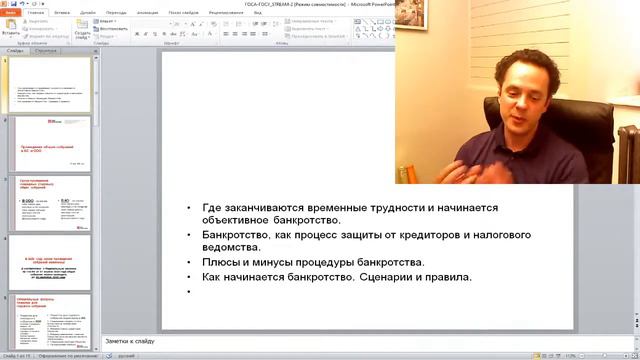The width and height of the screenshot is (640, 360).
Task: Start slide show from status bar icon
Action: pos(558,356)
